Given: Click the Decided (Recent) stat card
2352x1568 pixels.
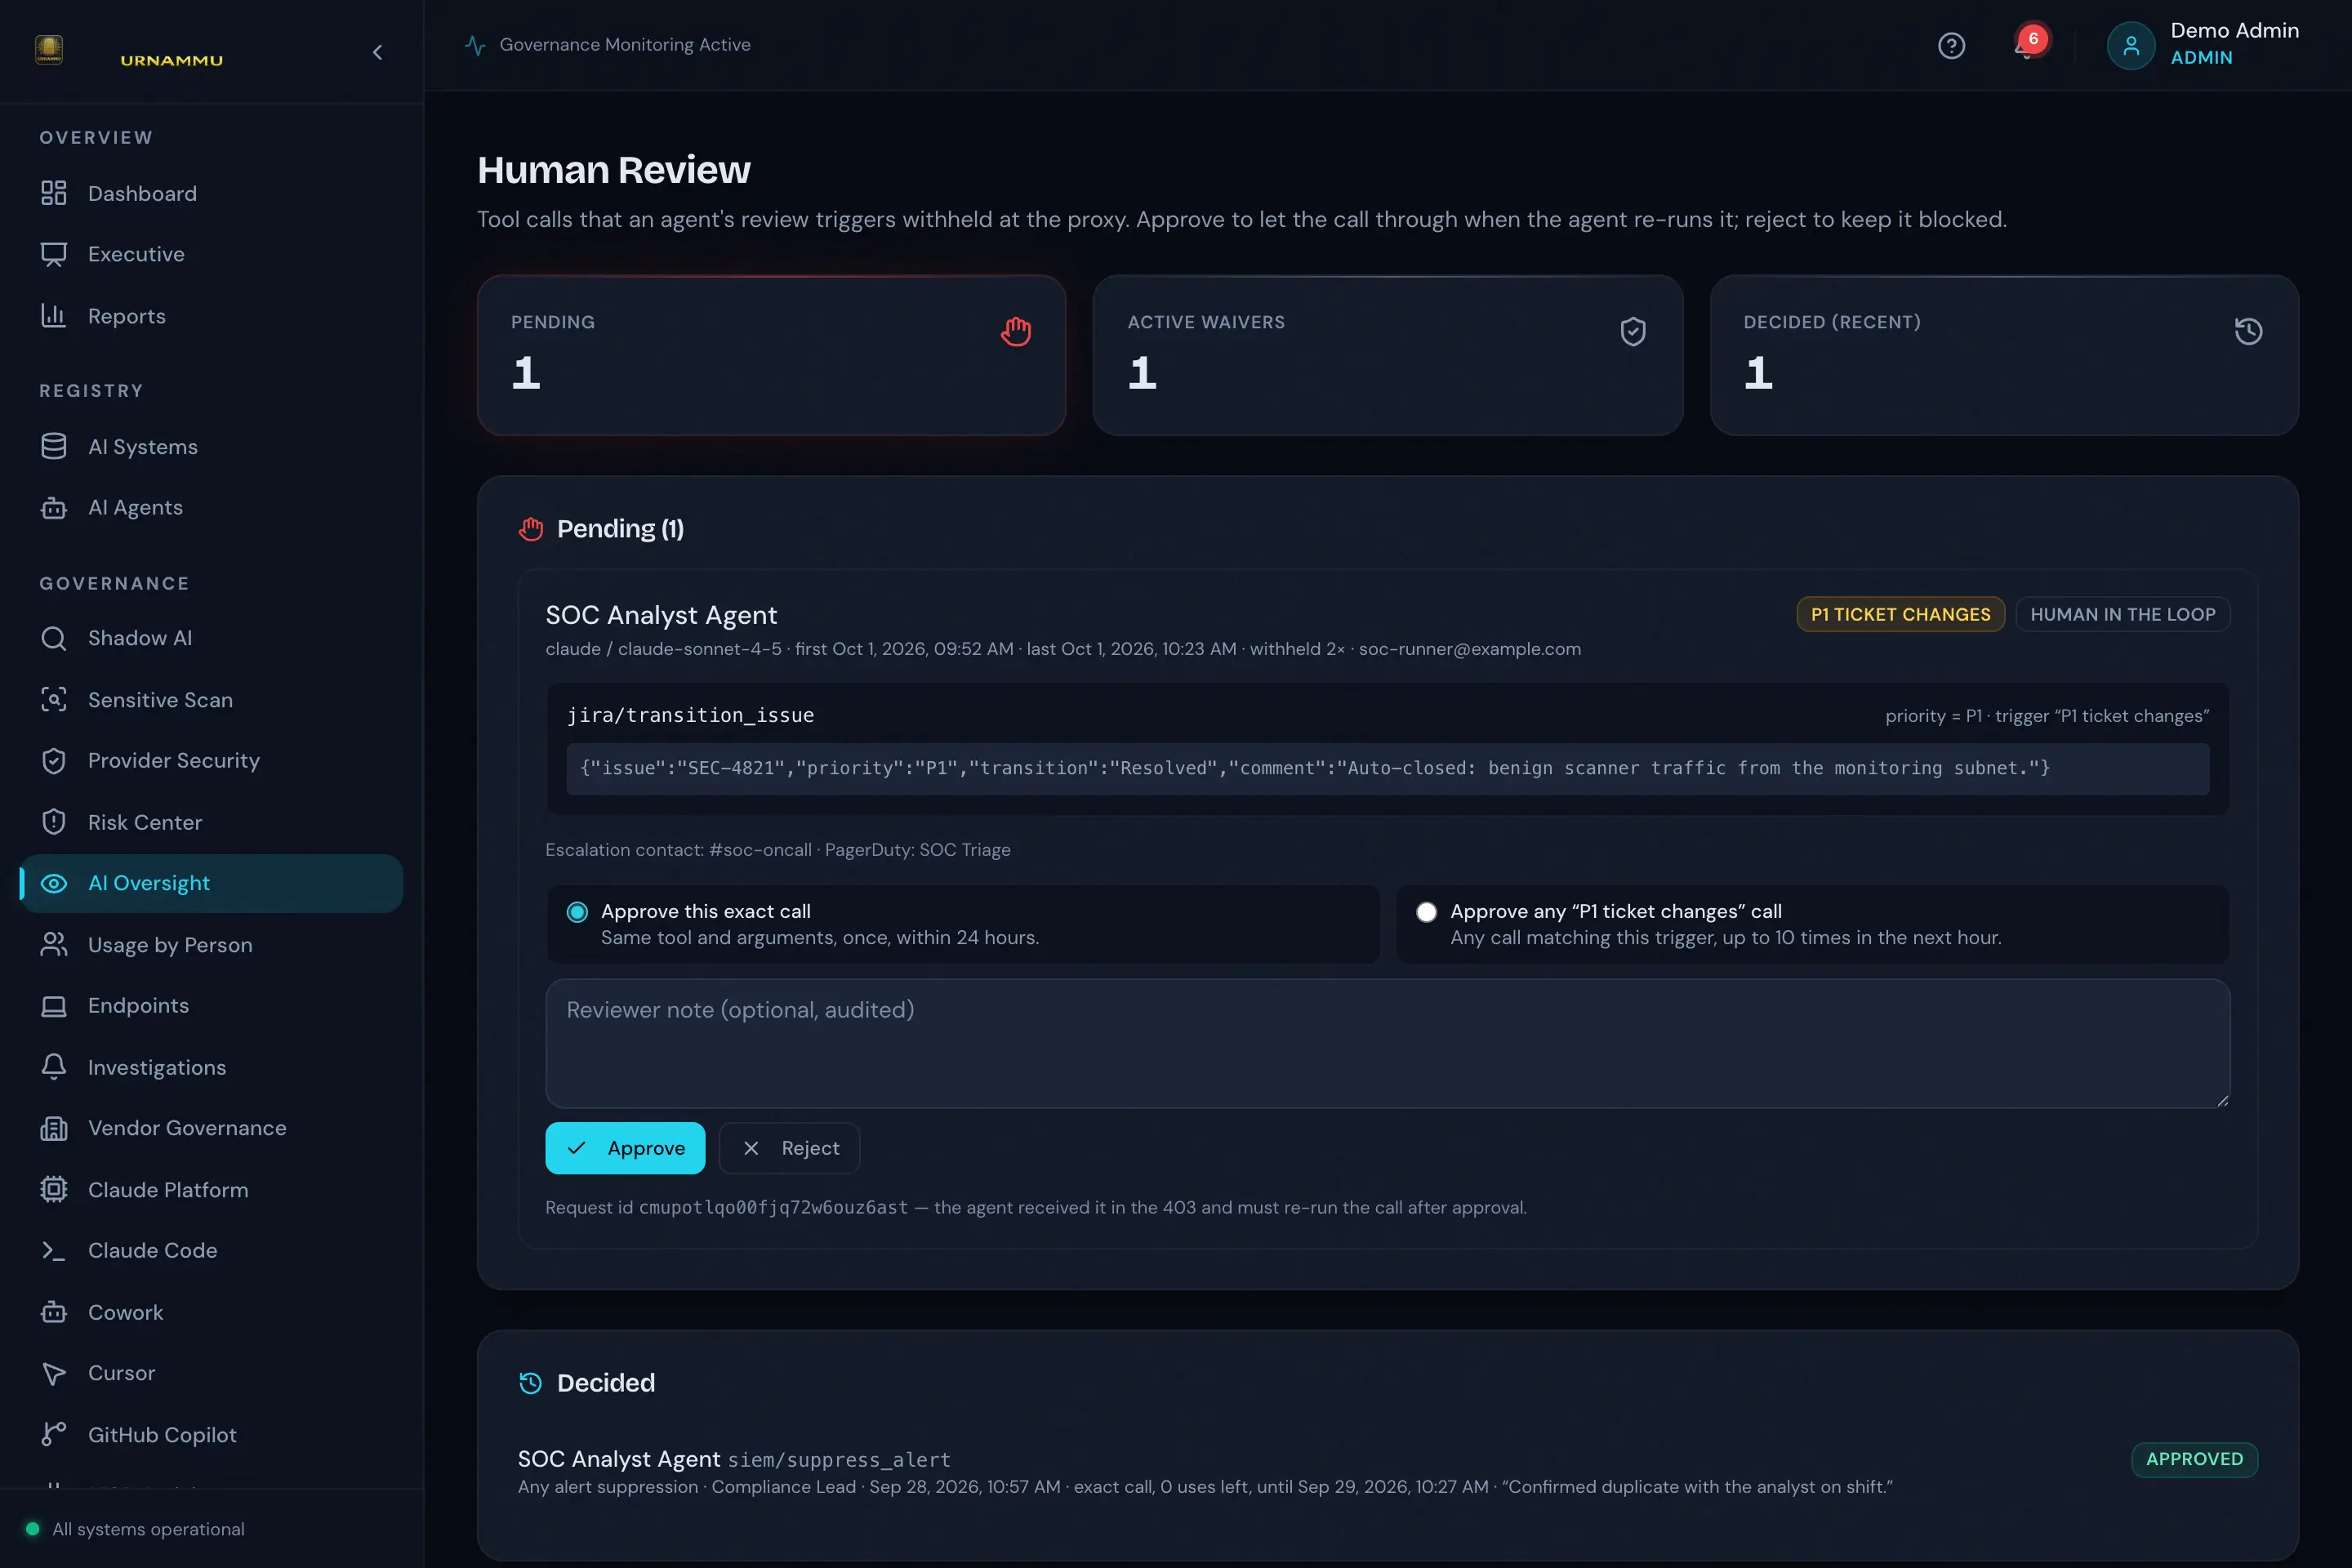Looking at the screenshot, I should (x=2004, y=355).
